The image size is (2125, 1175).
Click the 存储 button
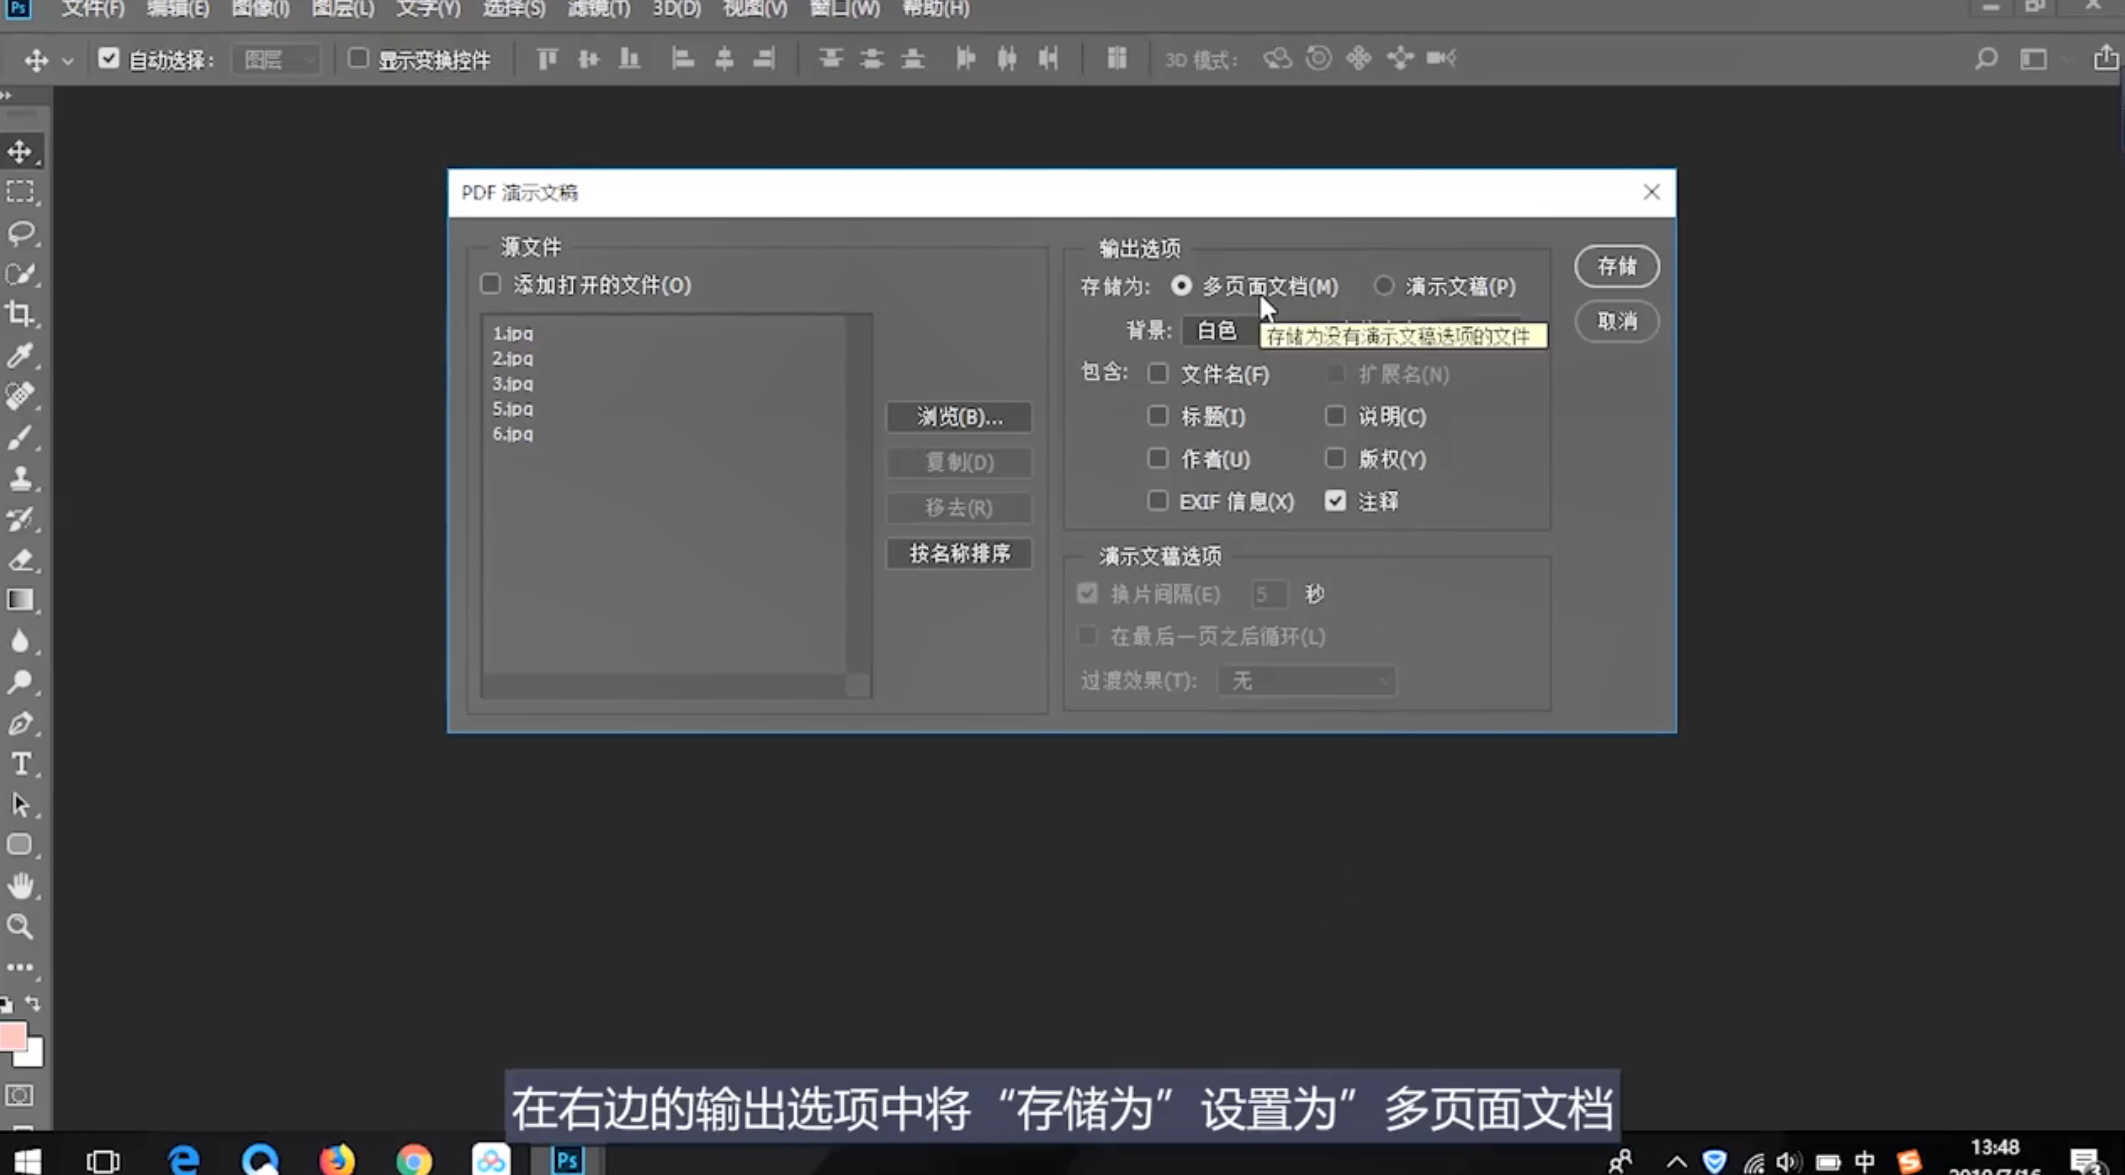(1617, 266)
